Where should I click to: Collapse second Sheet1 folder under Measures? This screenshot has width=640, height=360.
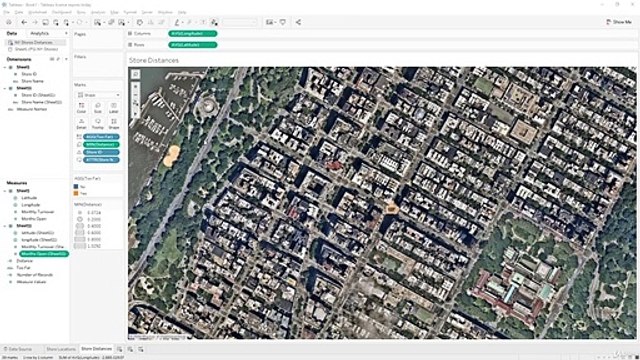[5, 226]
